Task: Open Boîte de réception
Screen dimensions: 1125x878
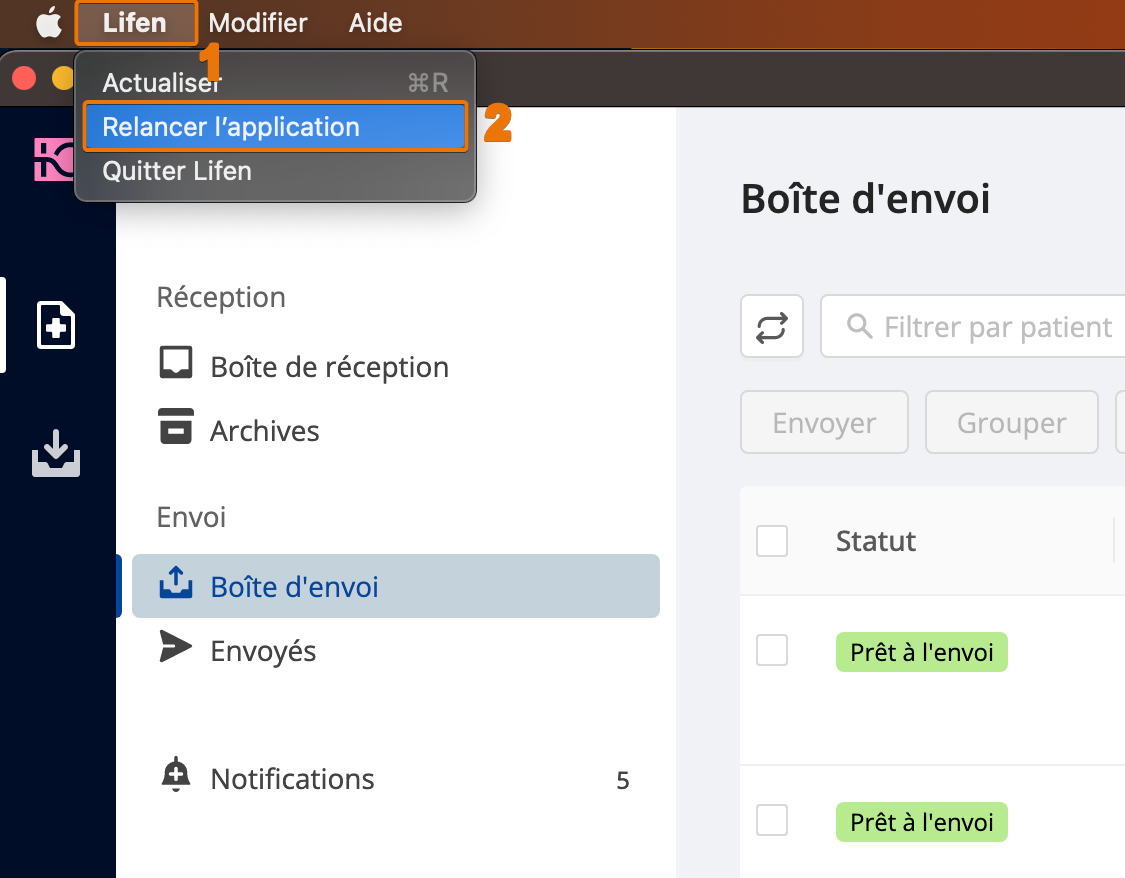Action: point(329,367)
